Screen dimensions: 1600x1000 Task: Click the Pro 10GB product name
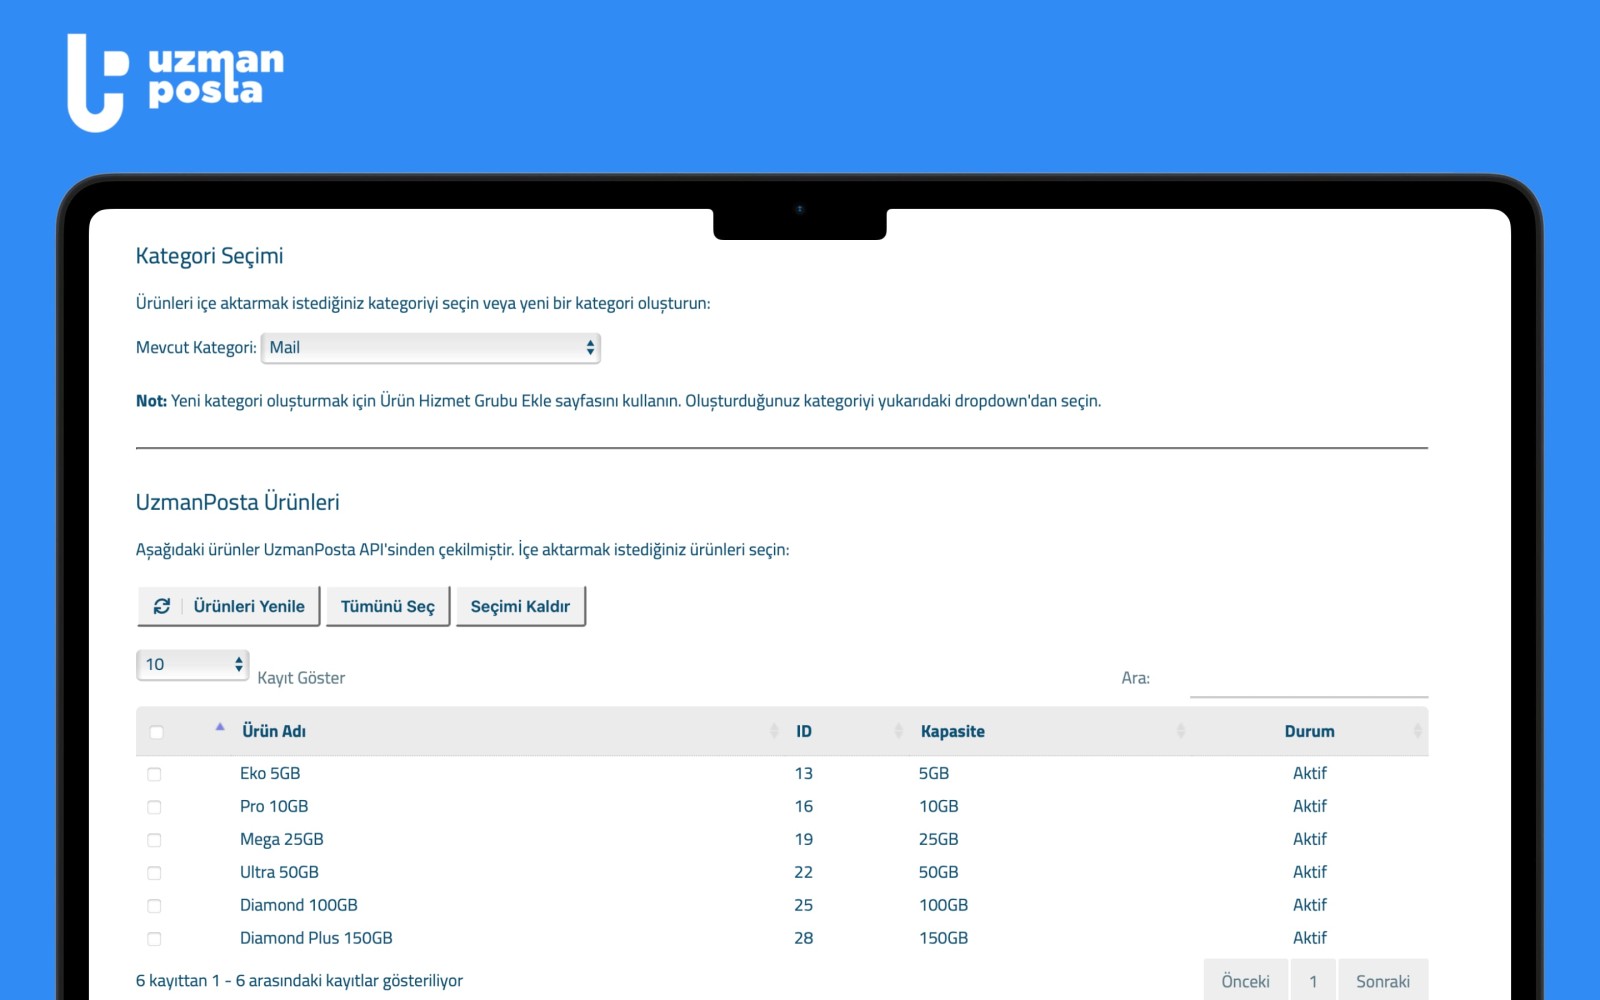[274, 806]
